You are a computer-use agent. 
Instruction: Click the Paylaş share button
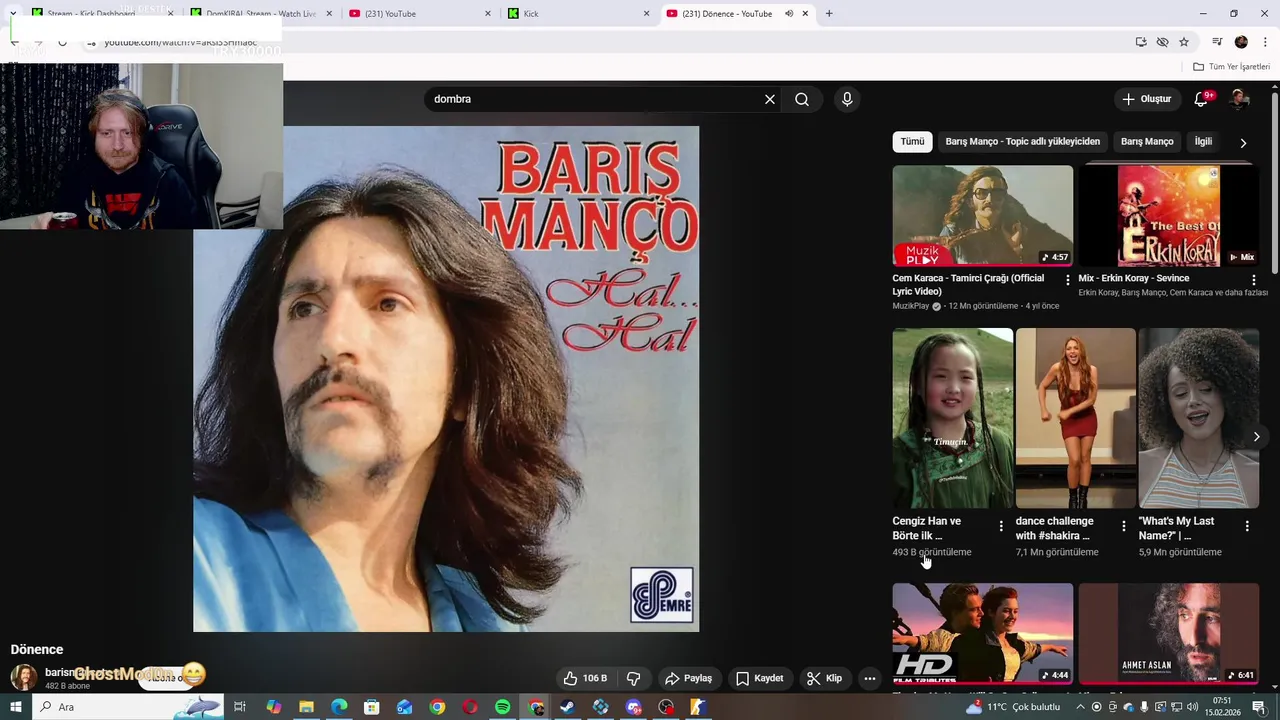pos(688,678)
